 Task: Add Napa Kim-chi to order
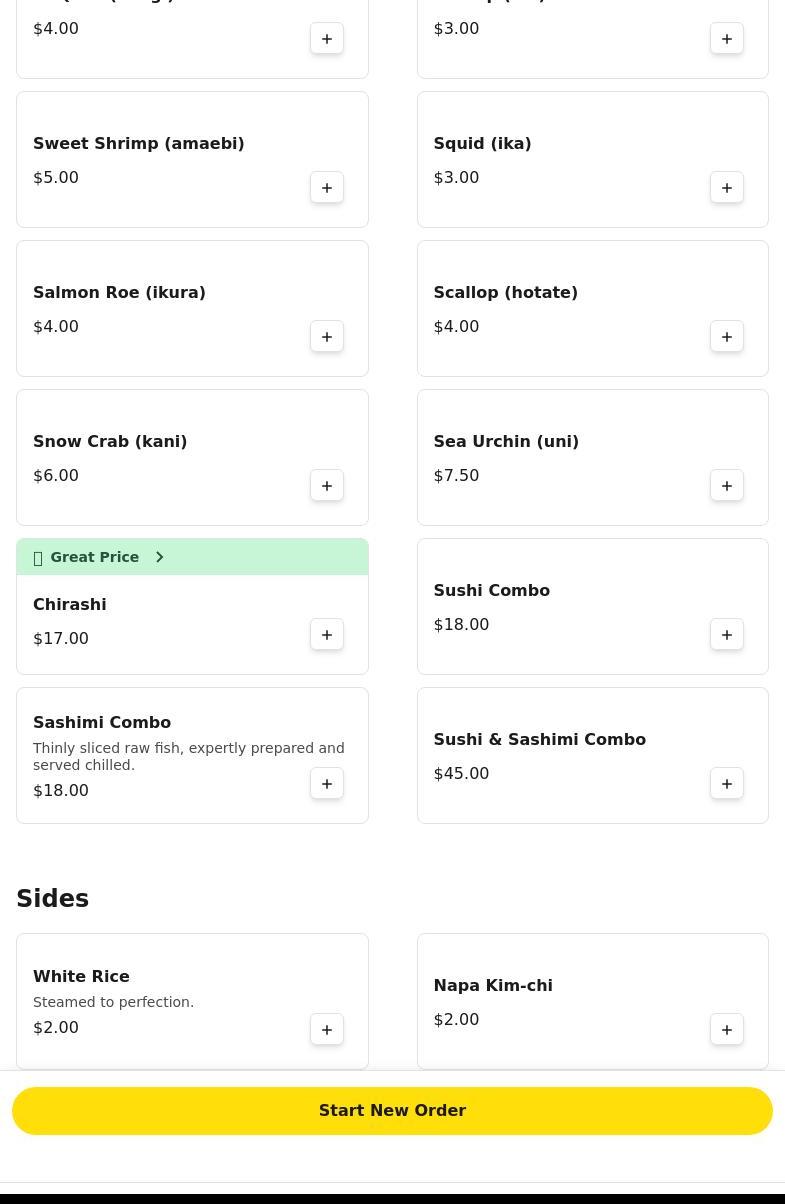click(x=727, y=1030)
